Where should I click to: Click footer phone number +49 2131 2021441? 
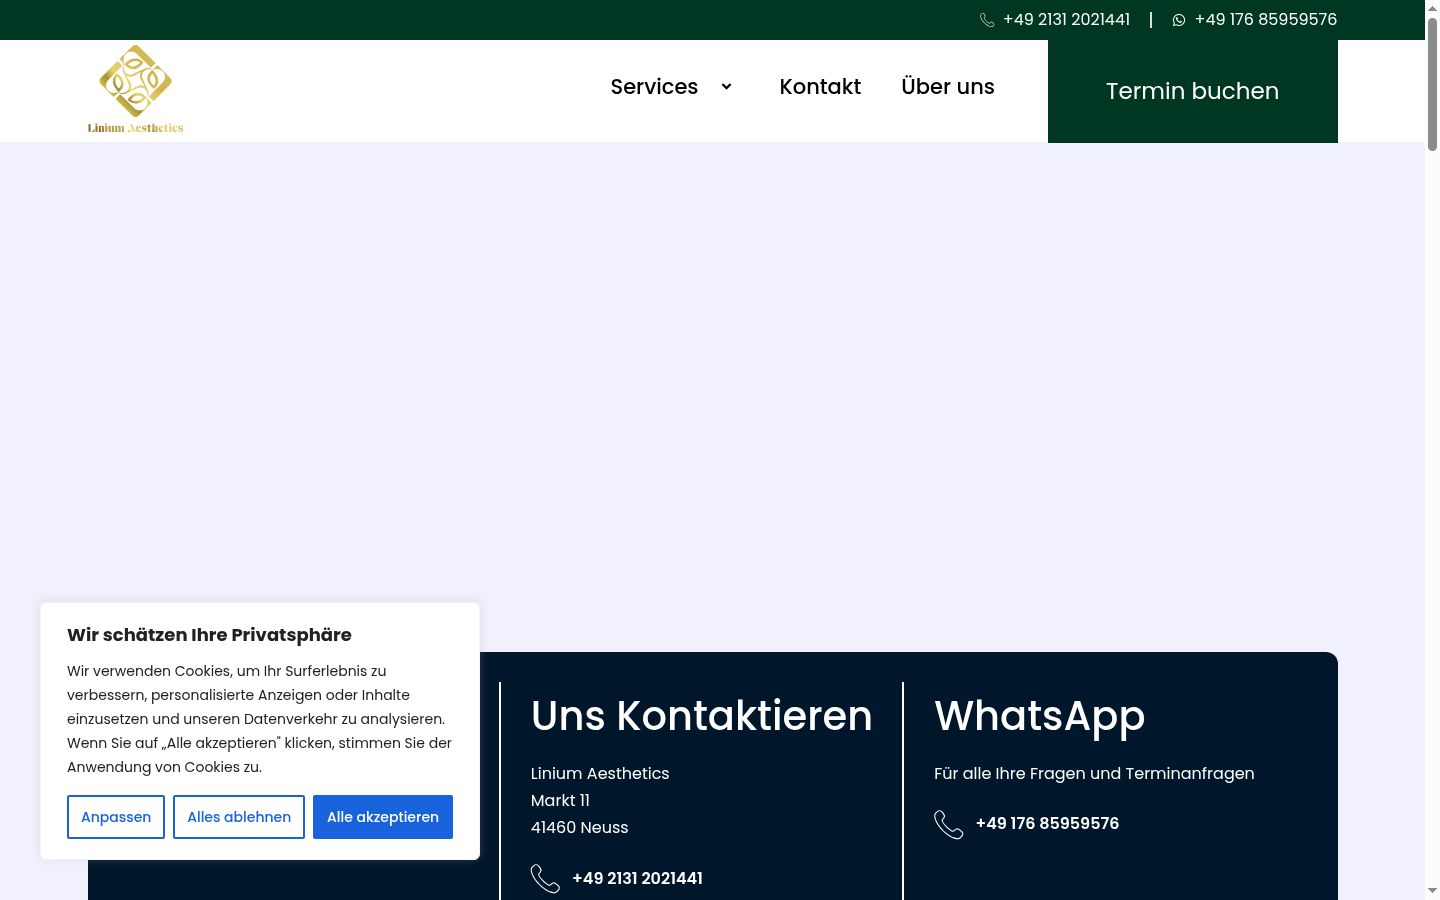tap(637, 878)
